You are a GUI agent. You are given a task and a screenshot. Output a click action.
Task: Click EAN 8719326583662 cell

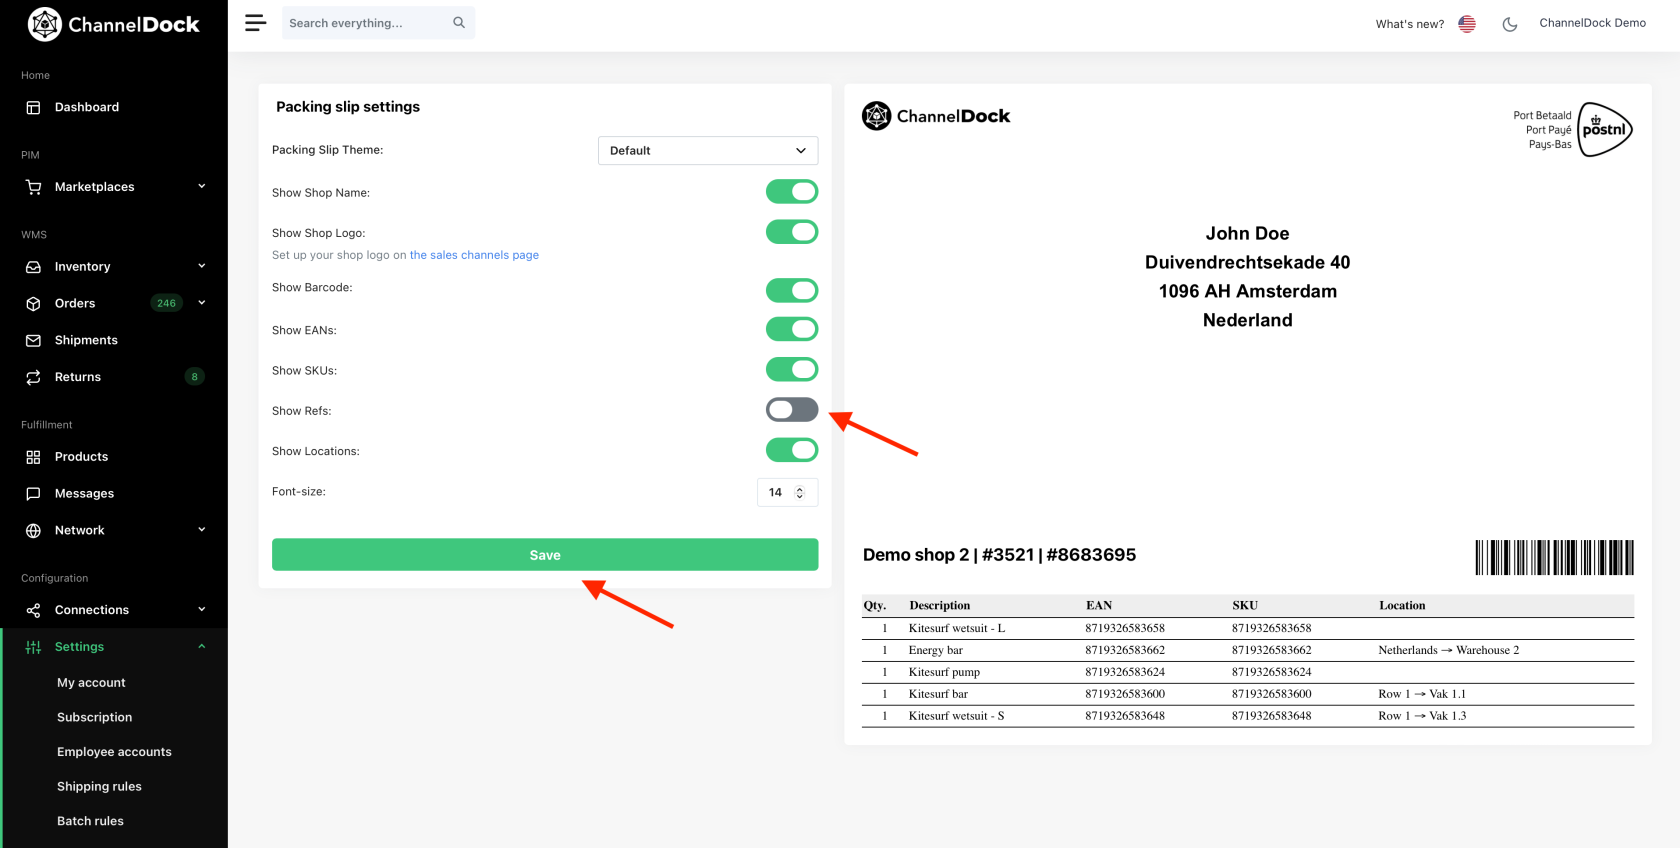pos(1125,650)
